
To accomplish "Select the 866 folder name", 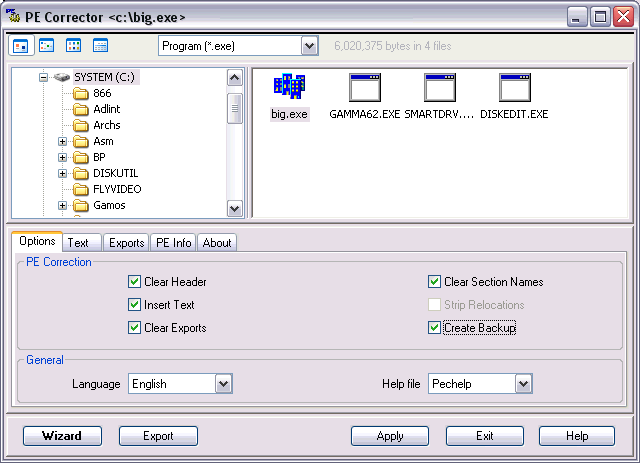I will [102, 93].
